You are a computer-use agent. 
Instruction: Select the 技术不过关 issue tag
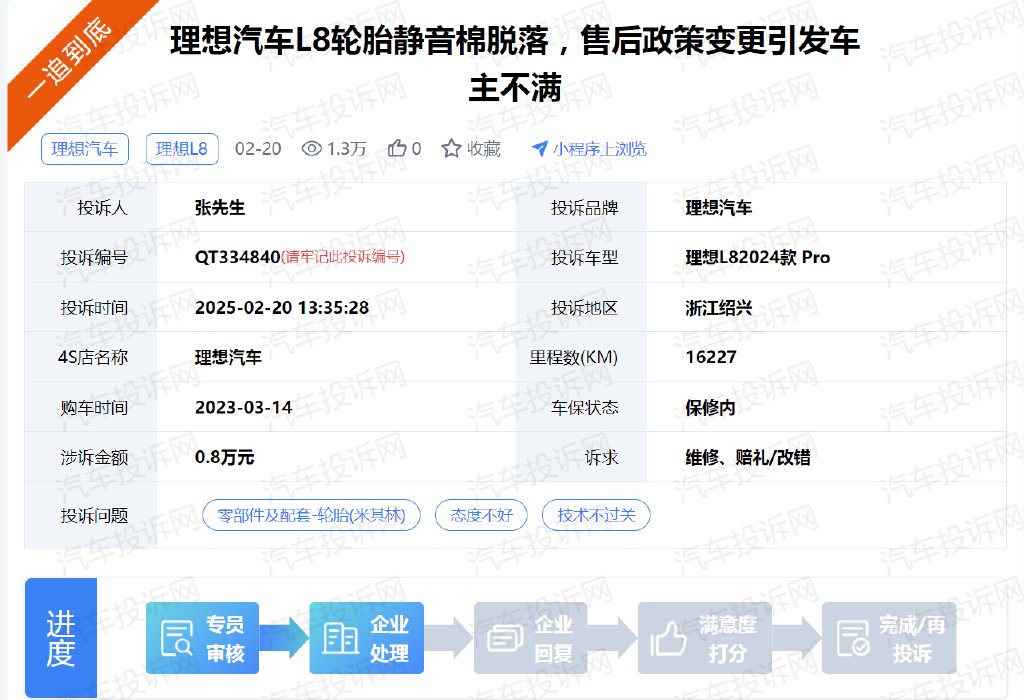click(596, 515)
